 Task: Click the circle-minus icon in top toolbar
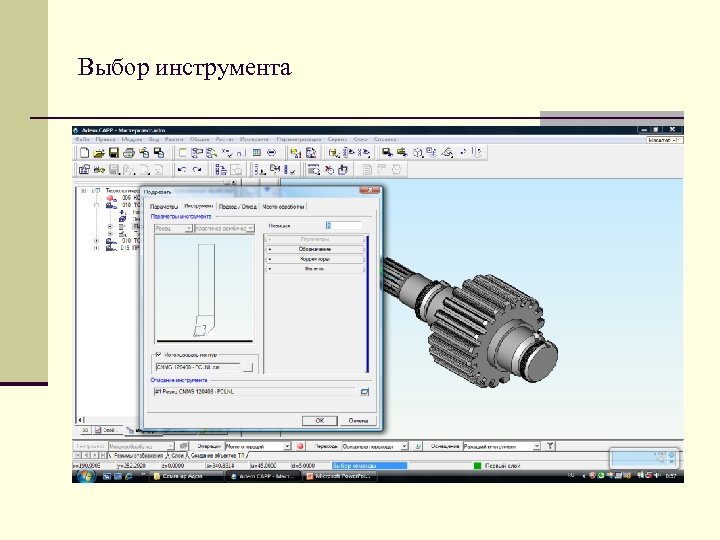(271, 152)
